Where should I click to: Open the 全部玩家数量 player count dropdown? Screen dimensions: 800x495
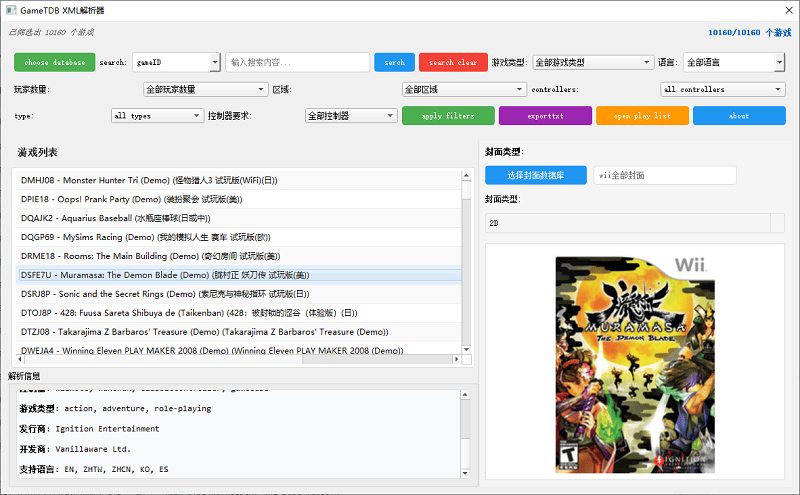[206, 89]
